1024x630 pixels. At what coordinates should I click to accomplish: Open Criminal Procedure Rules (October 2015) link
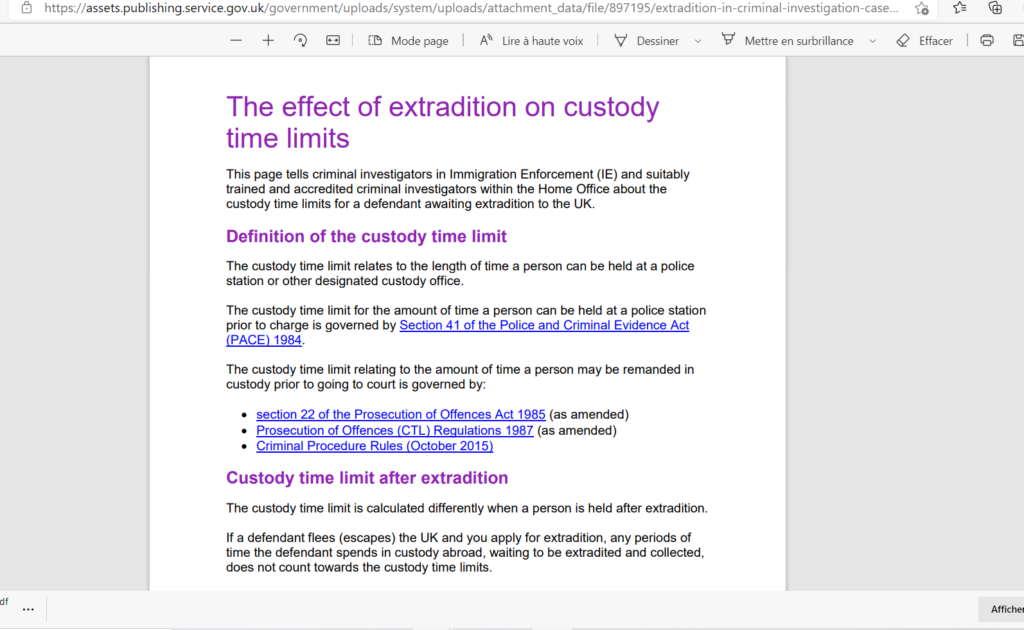(x=374, y=447)
